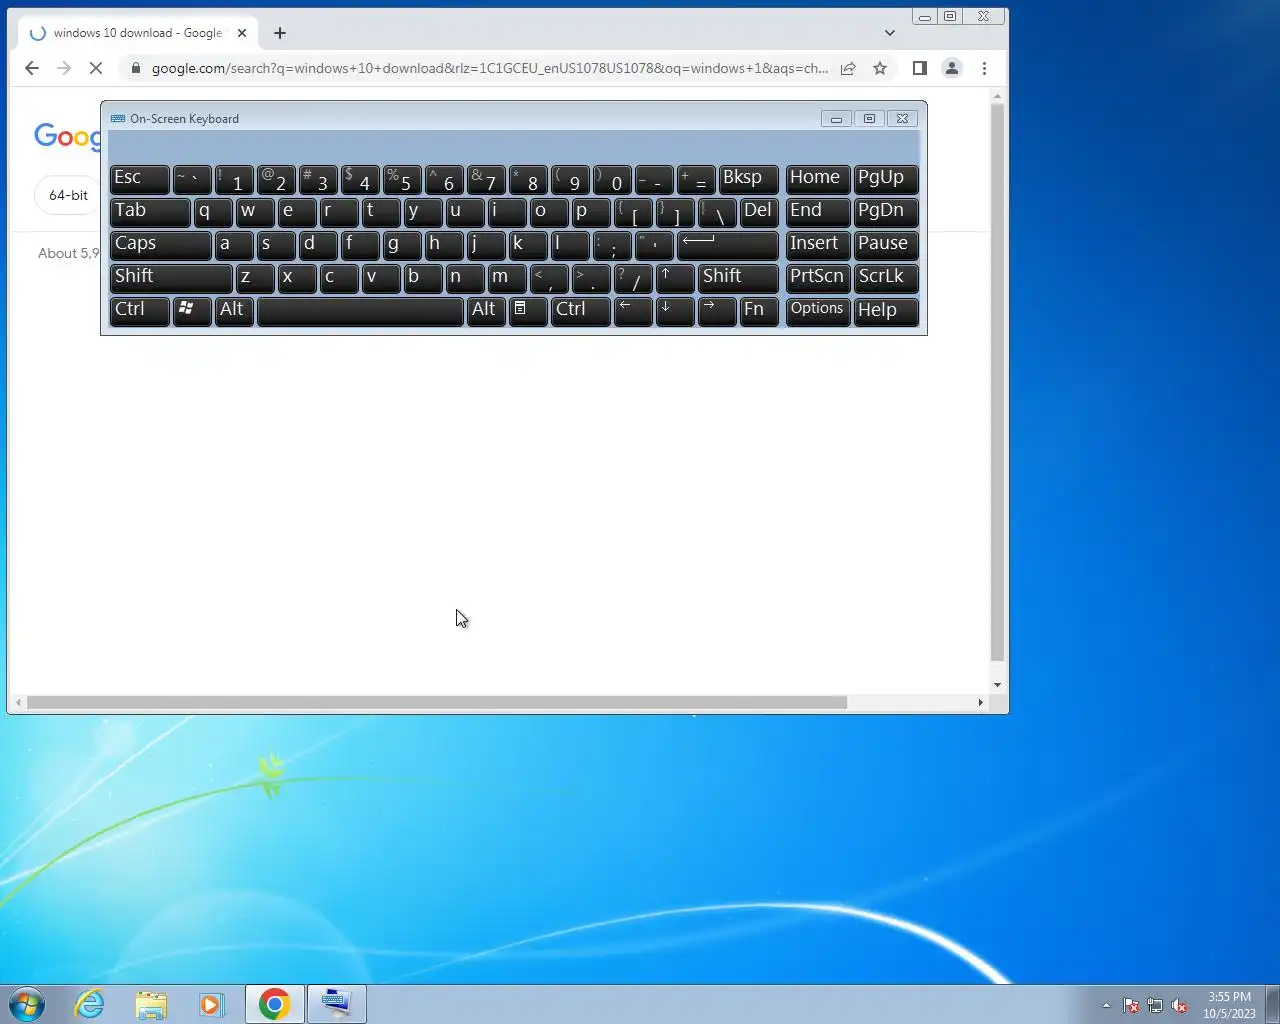This screenshot has width=1280, height=1024.
Task: Open Internet Explorer from taskbar
Action: click(90, 1004)
